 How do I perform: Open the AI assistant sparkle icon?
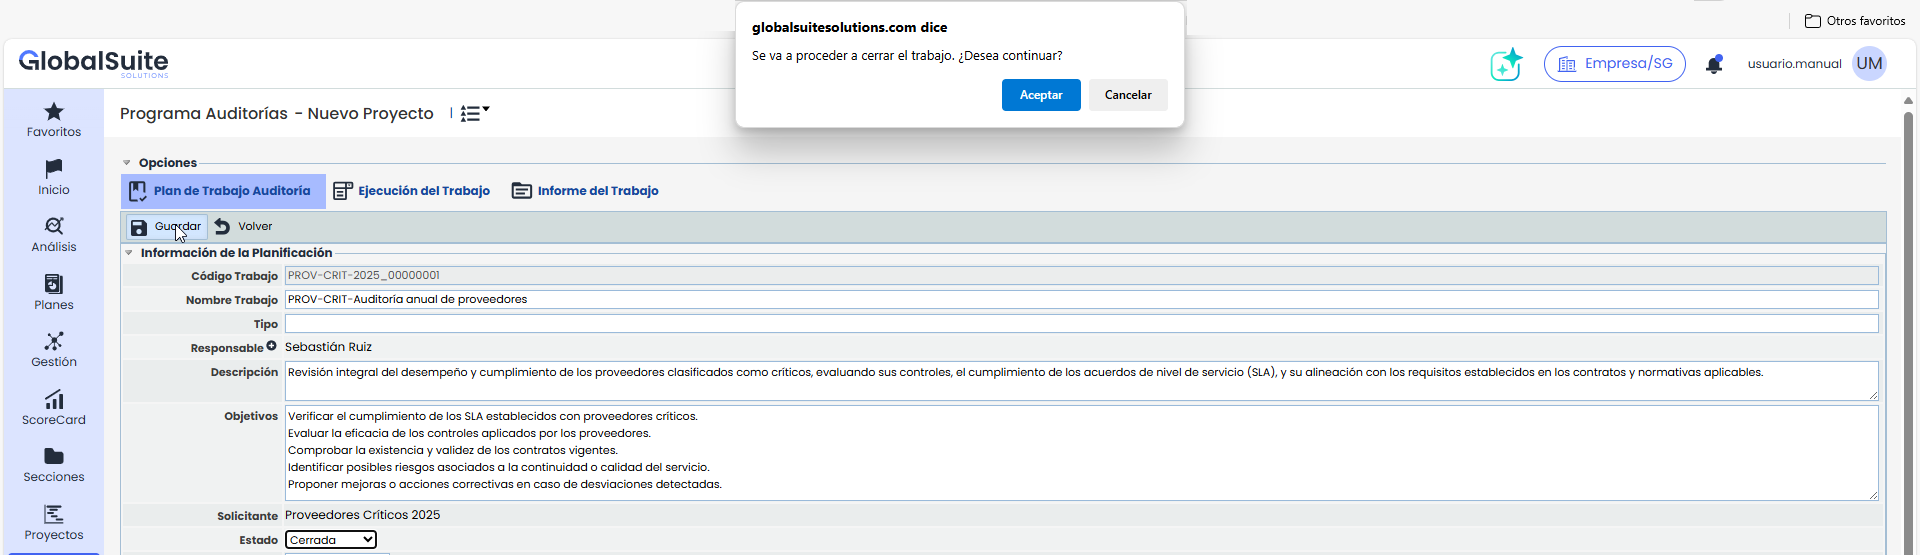point(1506,64)
